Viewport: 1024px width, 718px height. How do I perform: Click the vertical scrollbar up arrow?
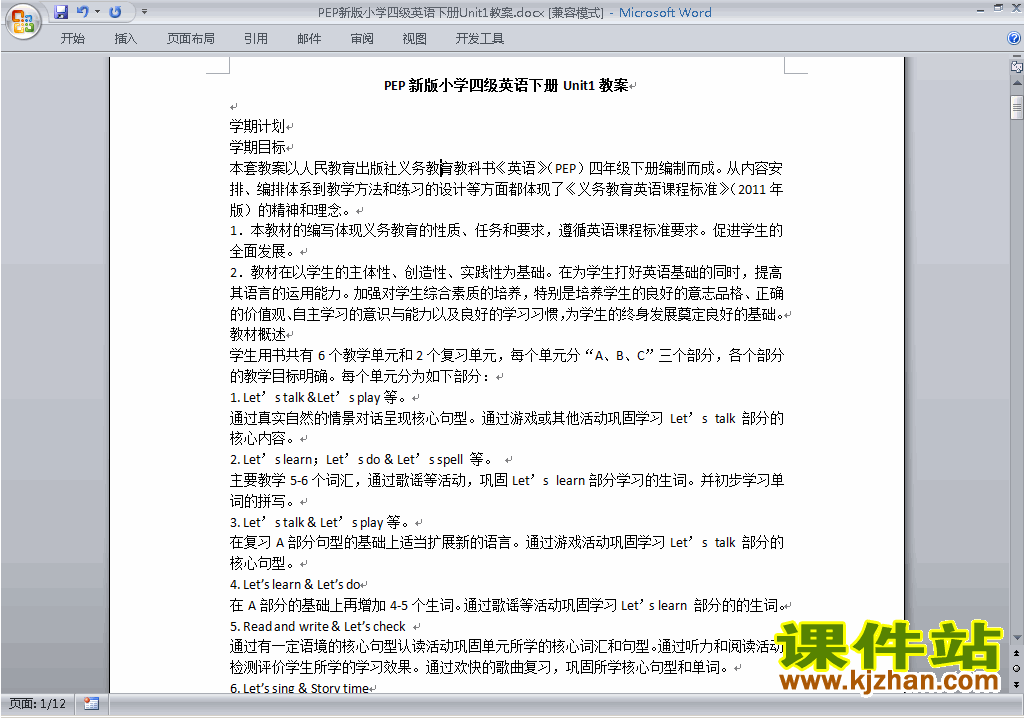coord(1017,84)
